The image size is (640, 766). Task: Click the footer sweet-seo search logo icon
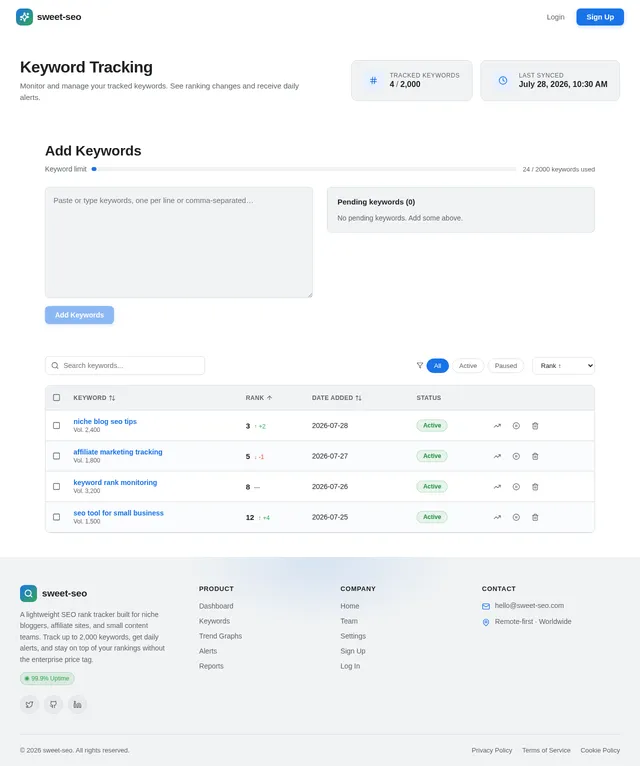tap(28, 594)
